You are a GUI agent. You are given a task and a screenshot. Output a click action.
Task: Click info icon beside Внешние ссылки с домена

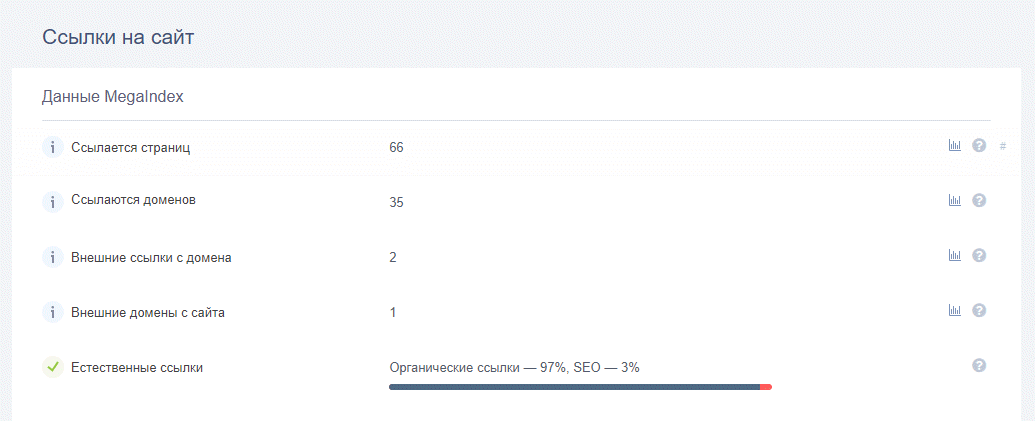pyautogui.click(x=53, y=257)
